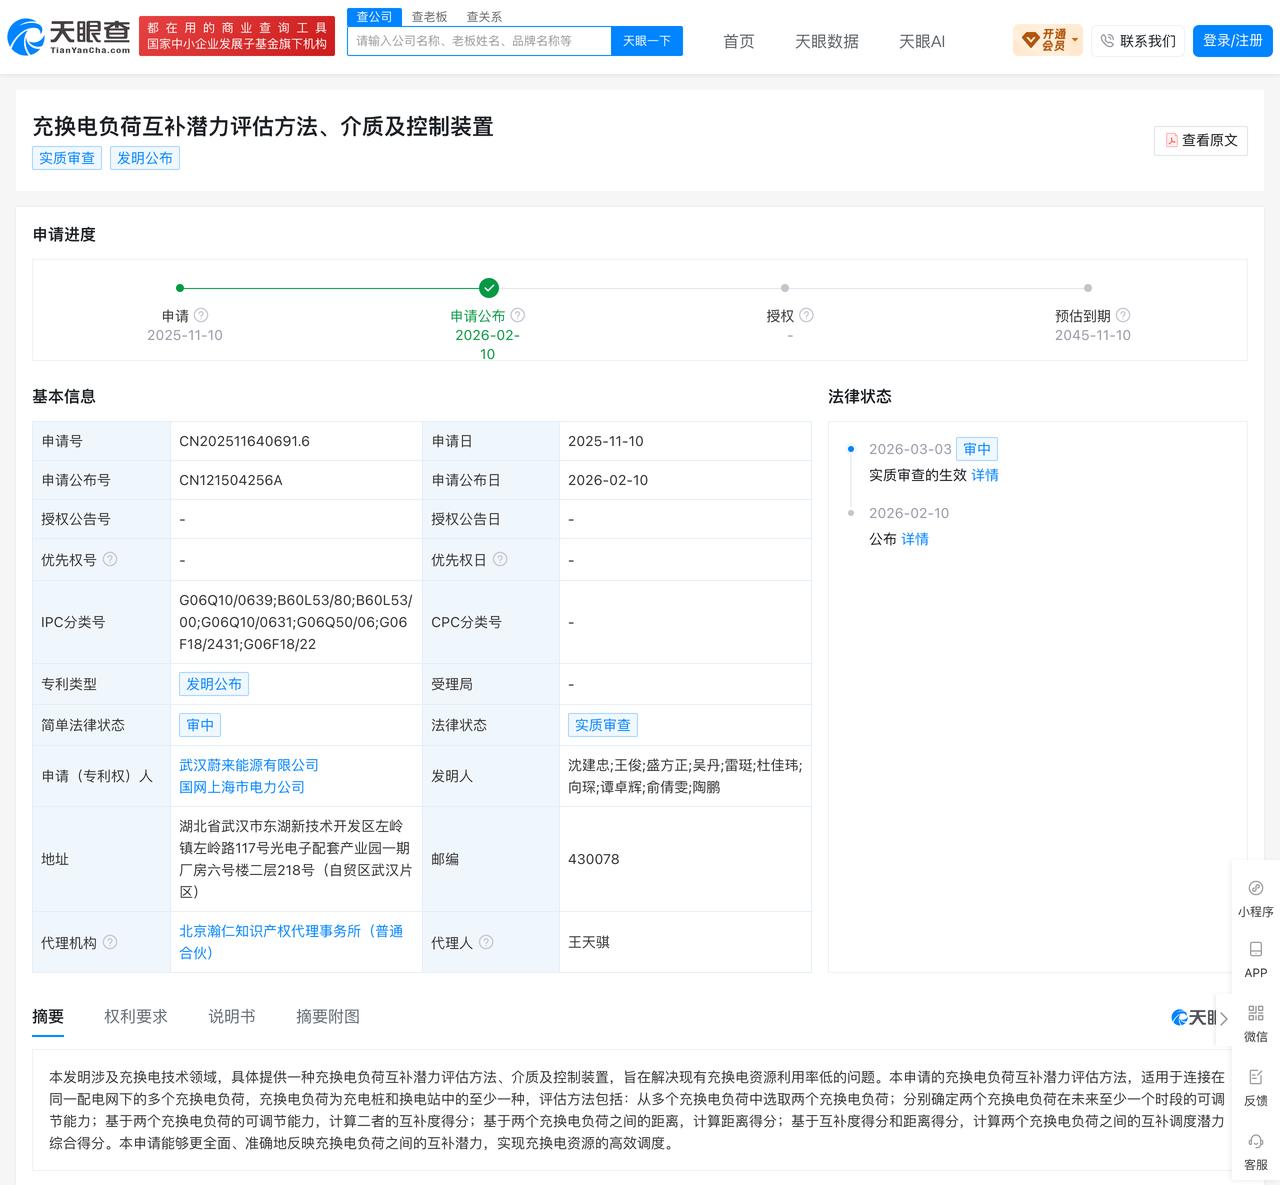
Task: Open the 小程序 sidebar icon
Action: [x=1256, y=888]
